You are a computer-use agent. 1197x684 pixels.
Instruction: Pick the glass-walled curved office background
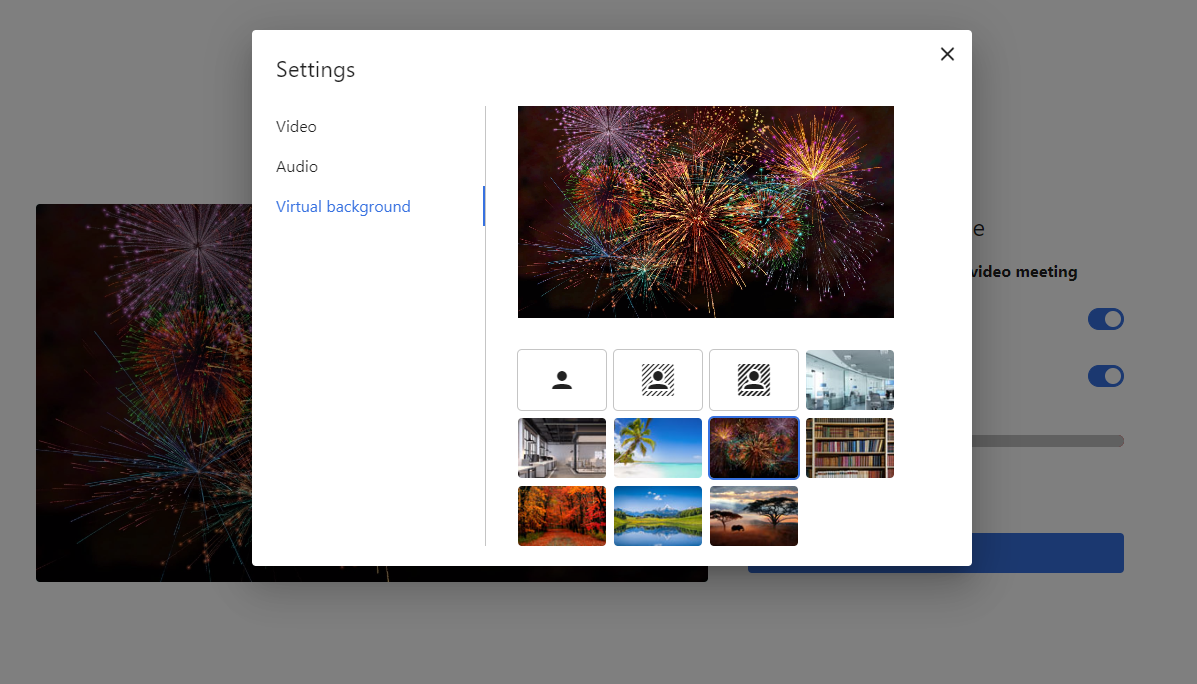(x=850, y=380)
